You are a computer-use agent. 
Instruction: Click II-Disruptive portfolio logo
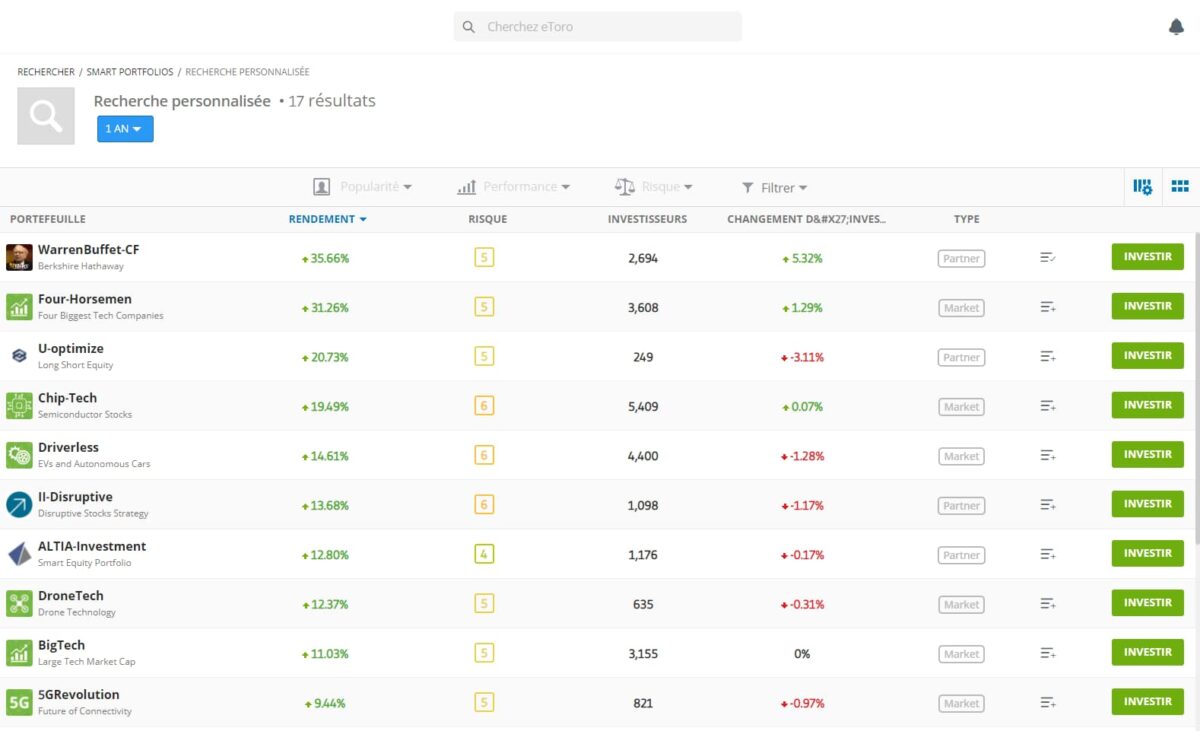click(19, 504)
